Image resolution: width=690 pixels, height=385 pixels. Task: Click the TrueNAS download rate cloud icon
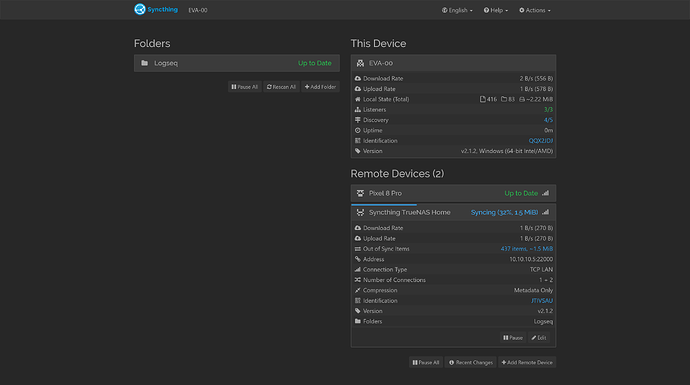(358, 228)
